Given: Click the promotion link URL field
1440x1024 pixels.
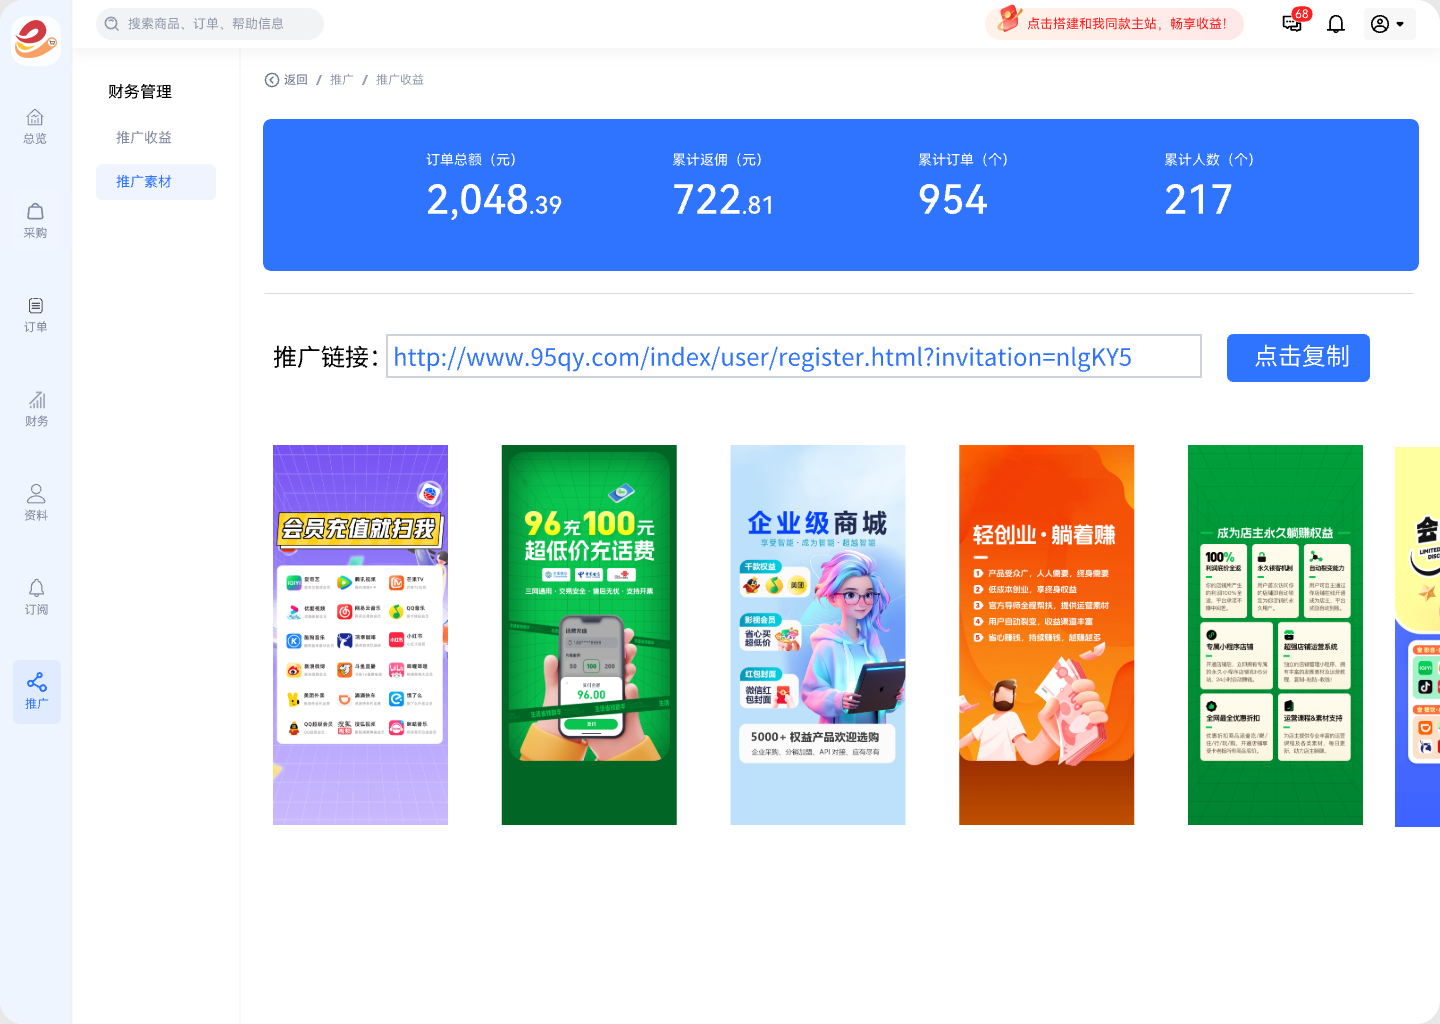Looking at the screenshot, I should (793, 357).
